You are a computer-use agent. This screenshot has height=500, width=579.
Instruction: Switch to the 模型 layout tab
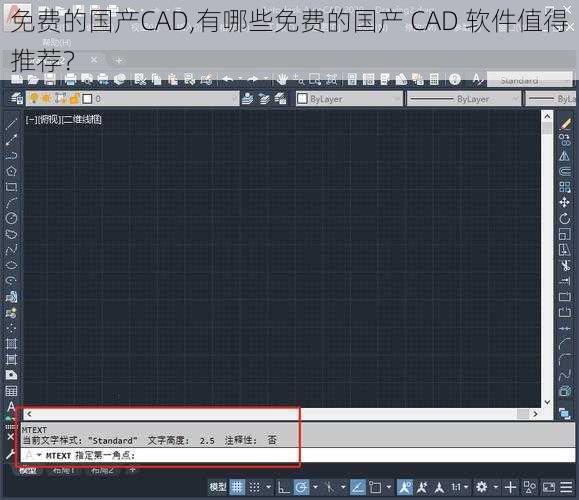click(28, 471)
